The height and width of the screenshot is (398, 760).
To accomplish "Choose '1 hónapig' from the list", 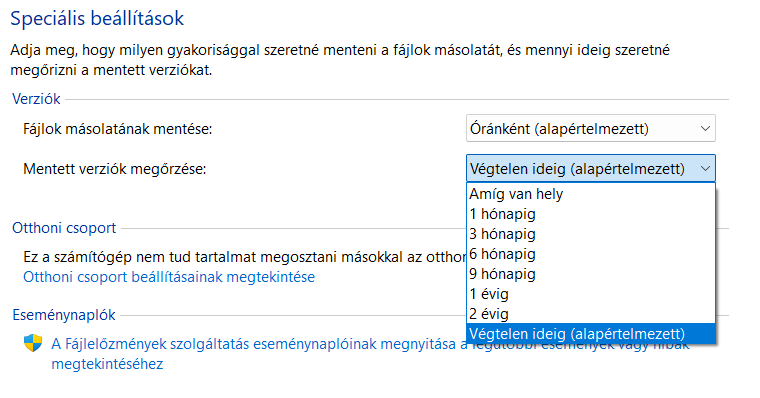I will click(590, 214).
